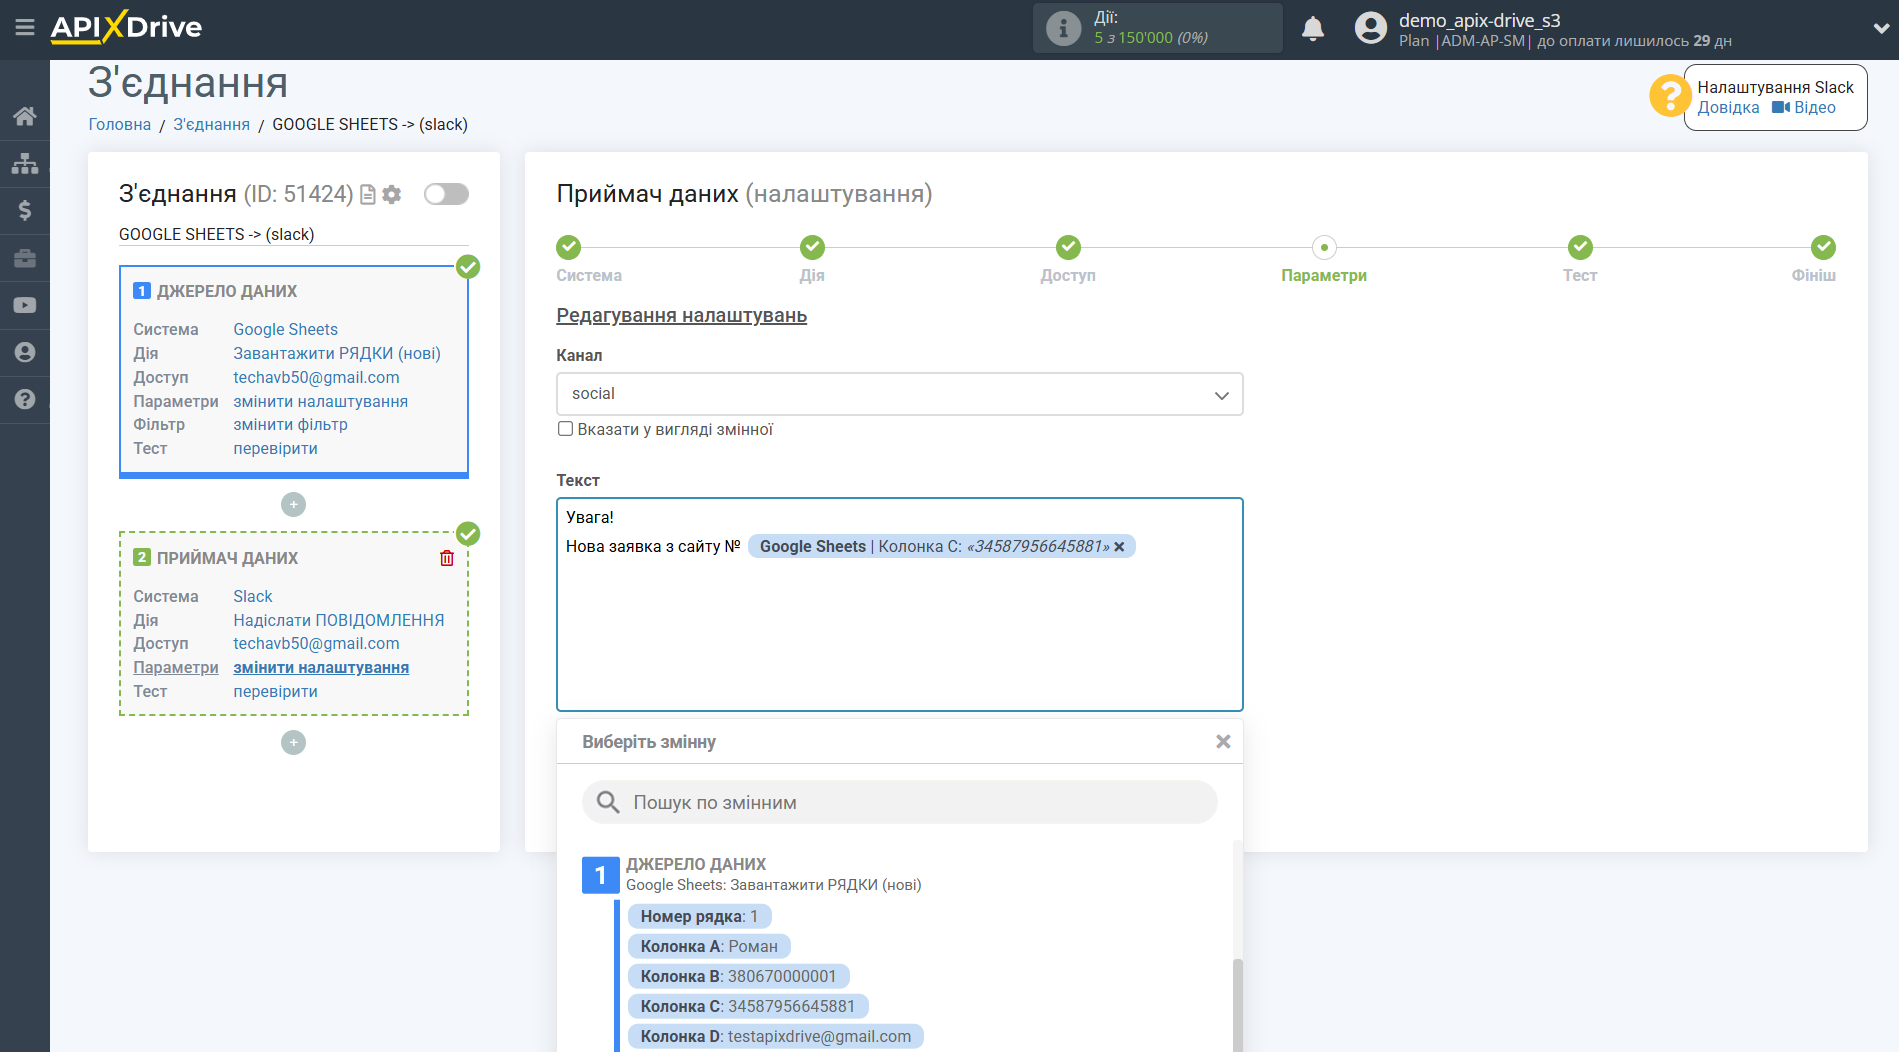Open the connections sitemap sidebar icon
The image size is (1899, 1052).
pos(25,163)
